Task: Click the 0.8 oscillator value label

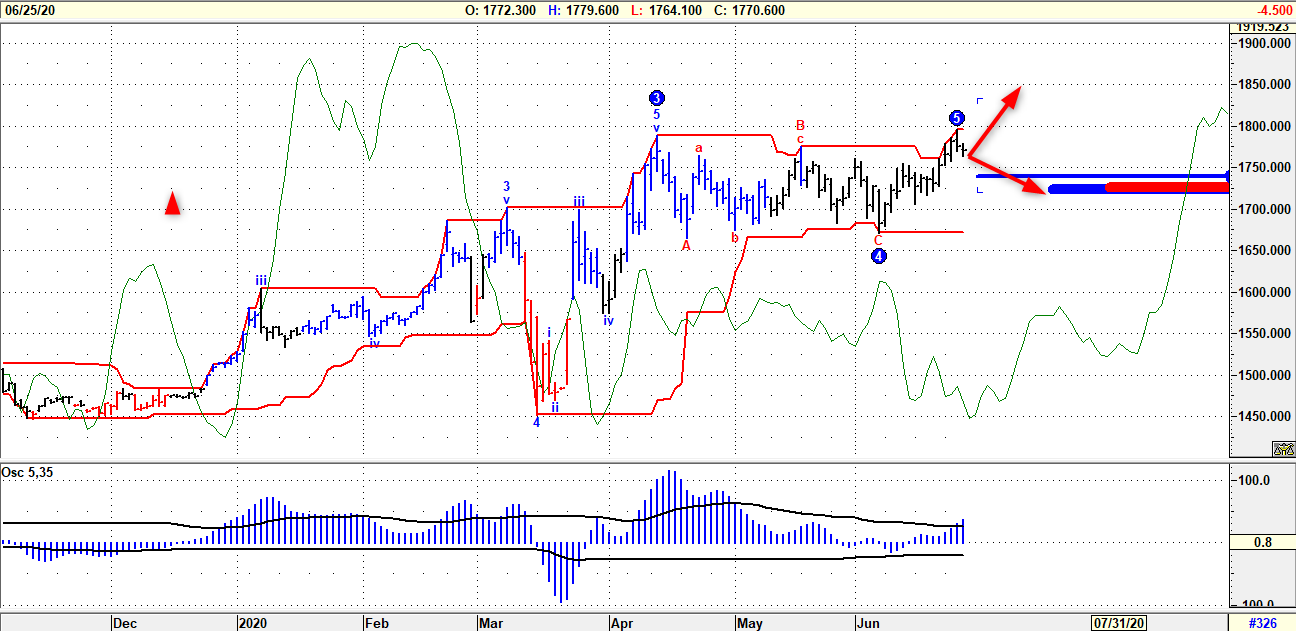Action: point(1262,543)
